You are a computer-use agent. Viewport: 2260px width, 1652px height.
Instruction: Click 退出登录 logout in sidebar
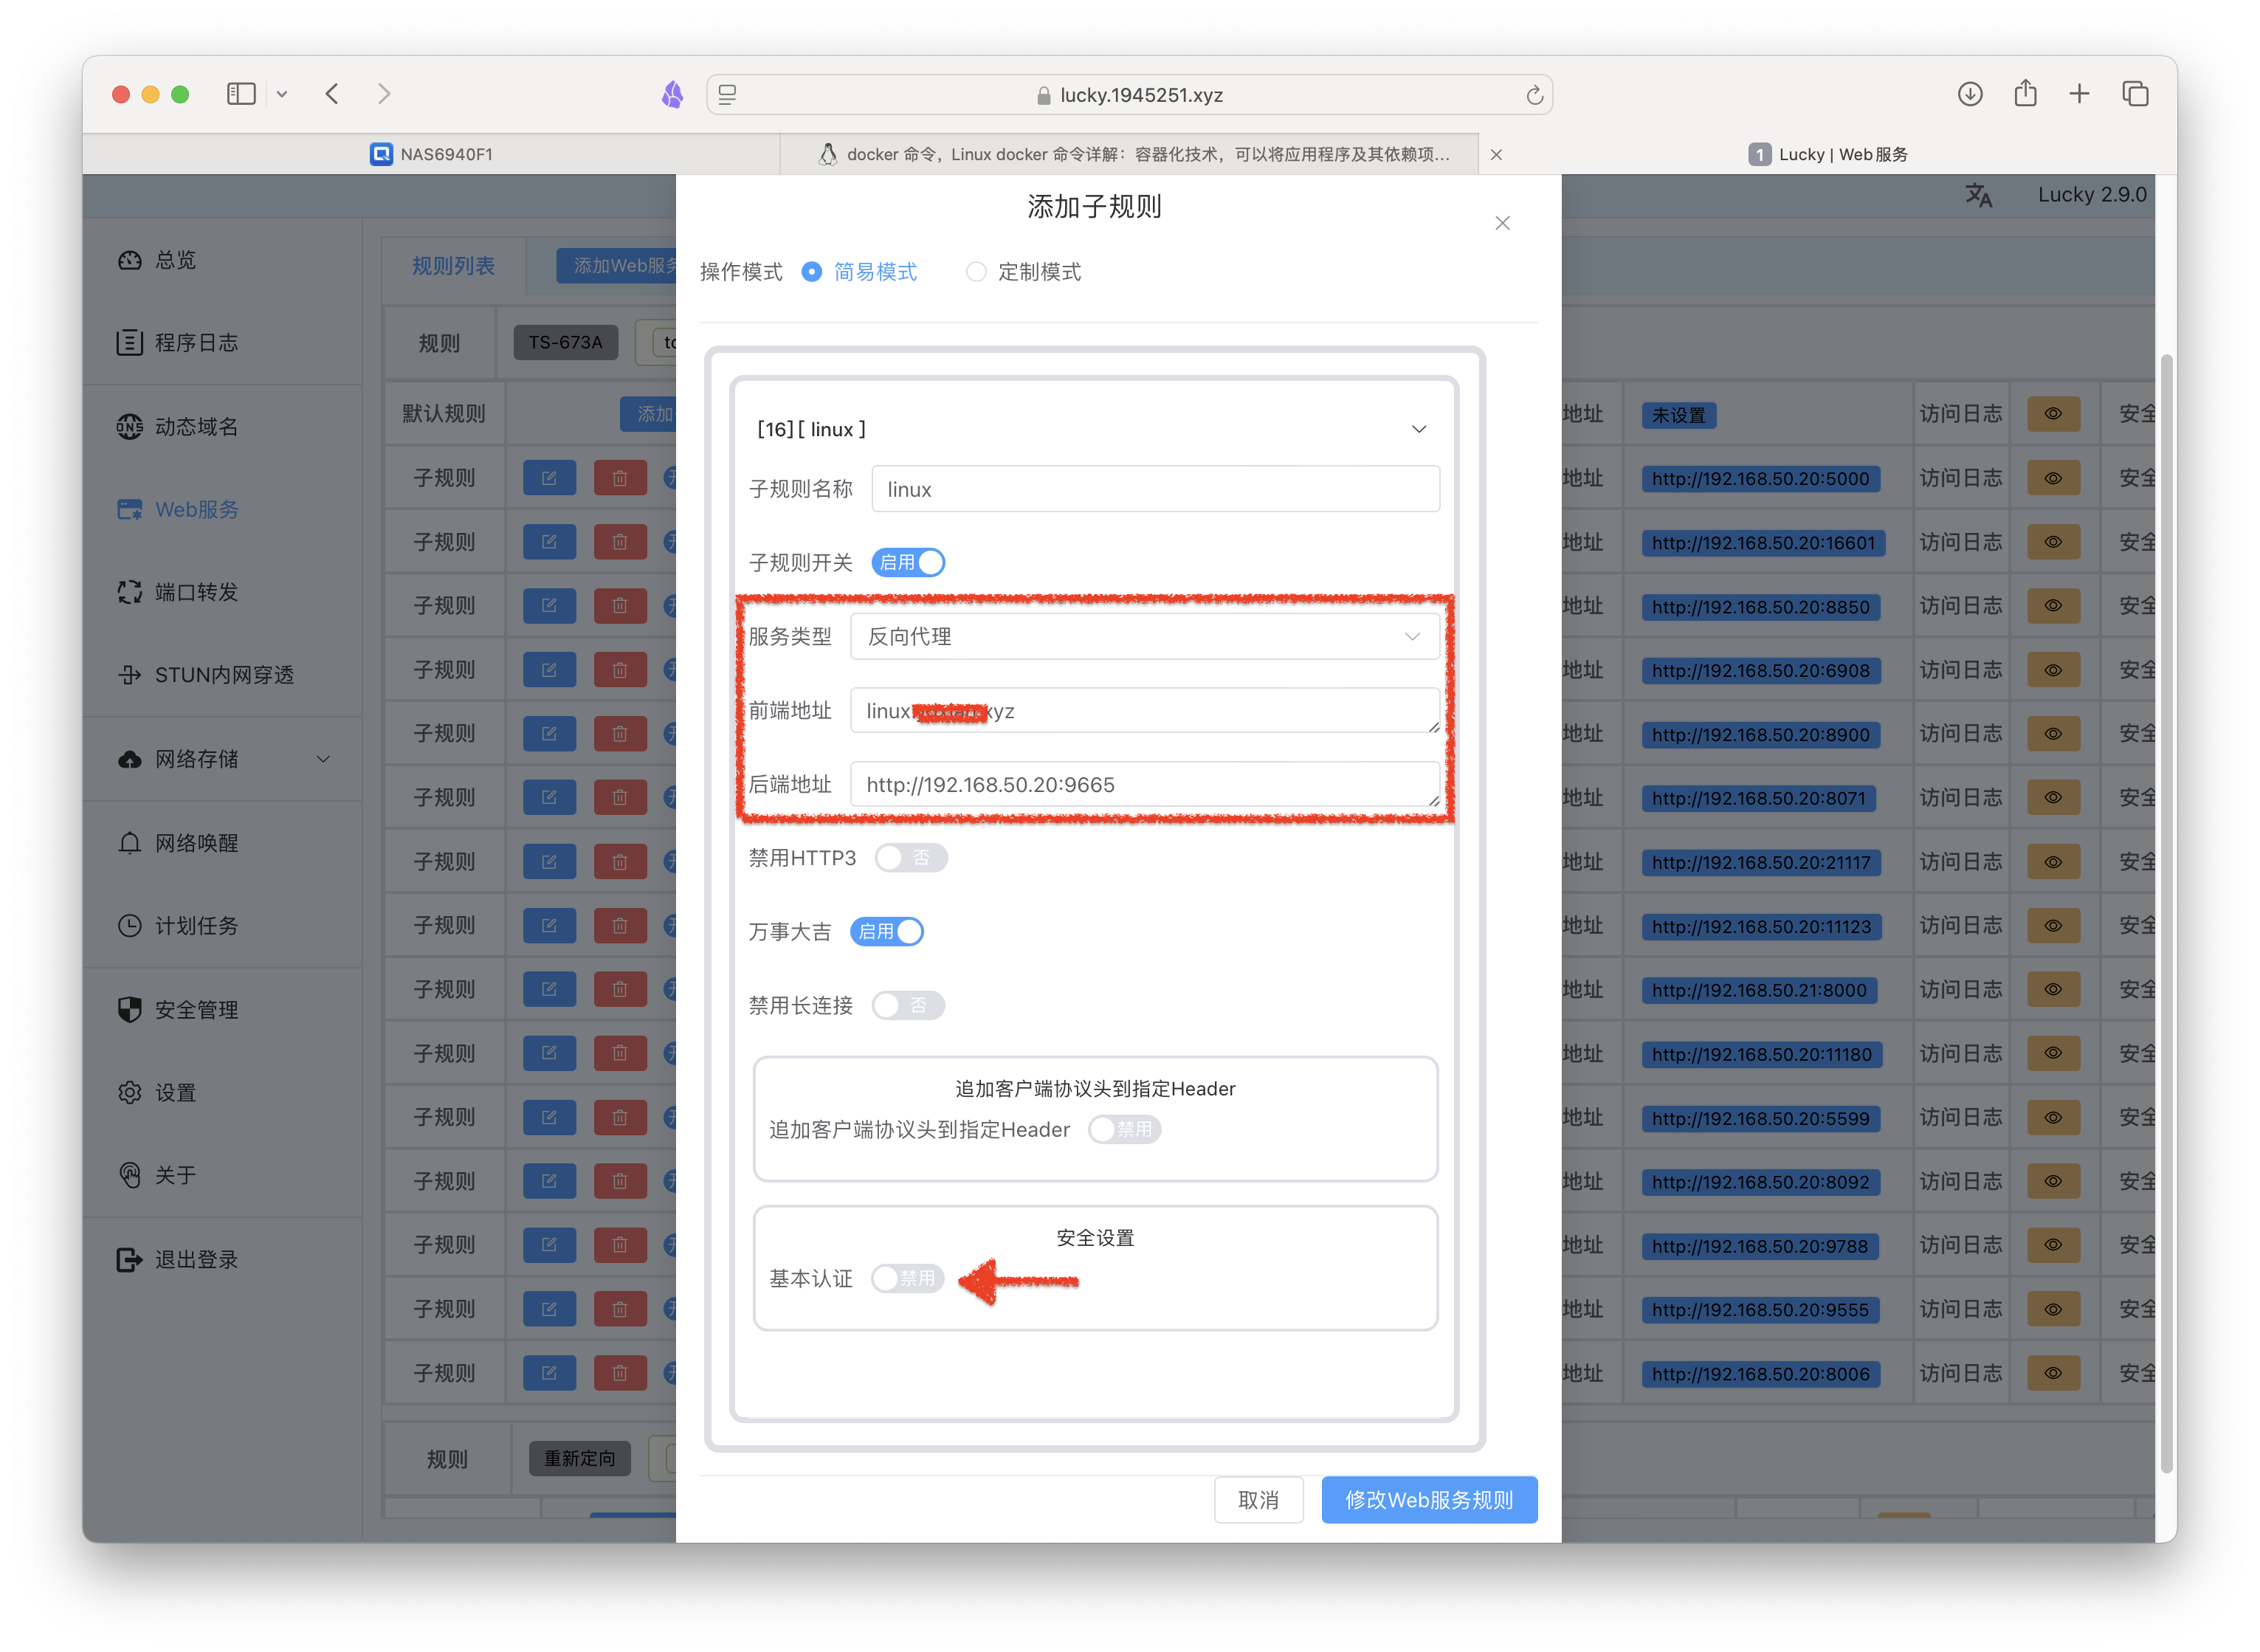(x=178, y=1260)
